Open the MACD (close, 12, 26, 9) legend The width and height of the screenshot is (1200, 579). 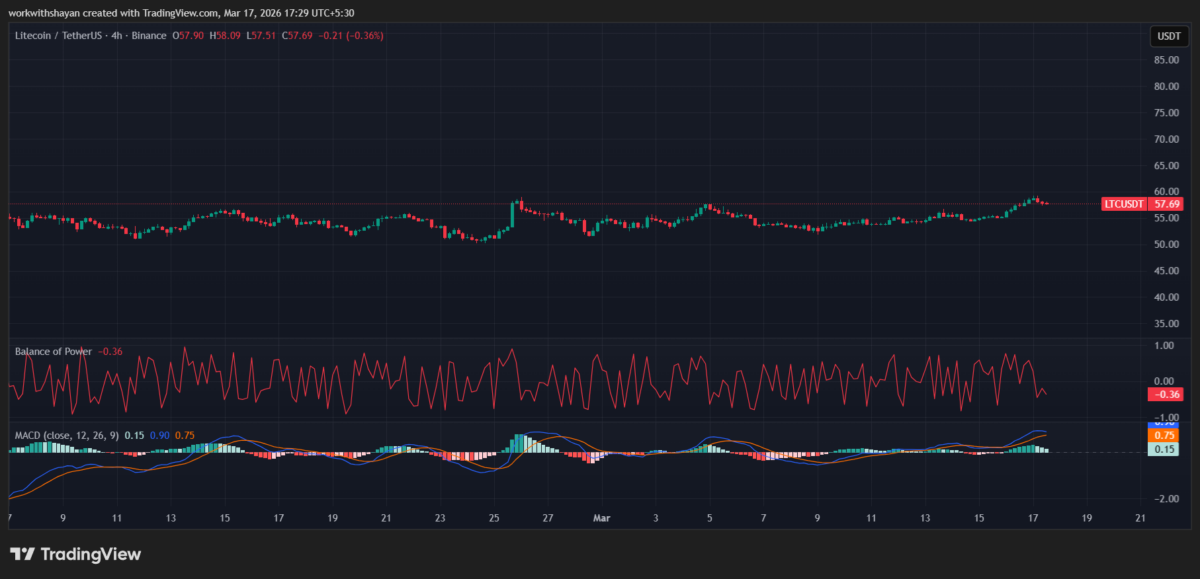click(67, 435)
